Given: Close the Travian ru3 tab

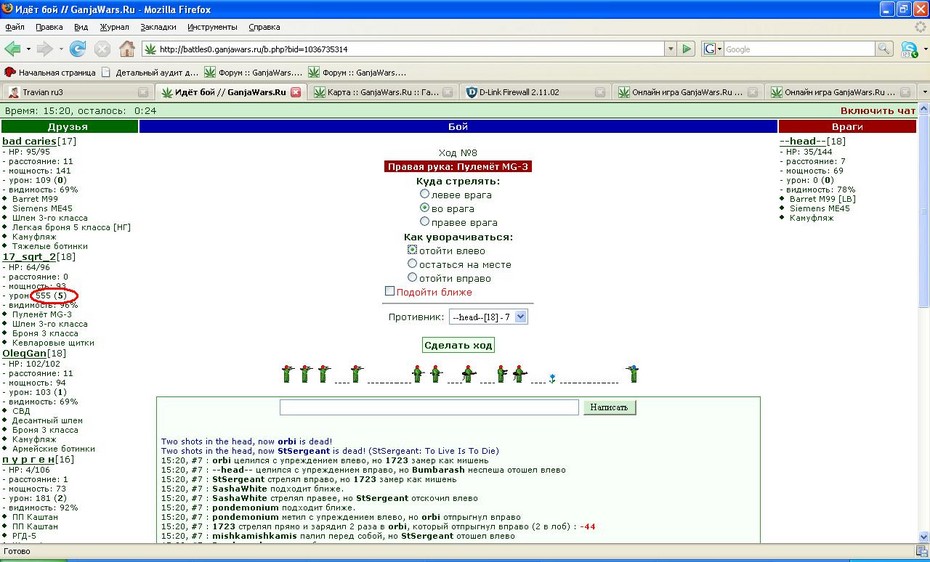Looking at the screenshot, I should 143,92.
